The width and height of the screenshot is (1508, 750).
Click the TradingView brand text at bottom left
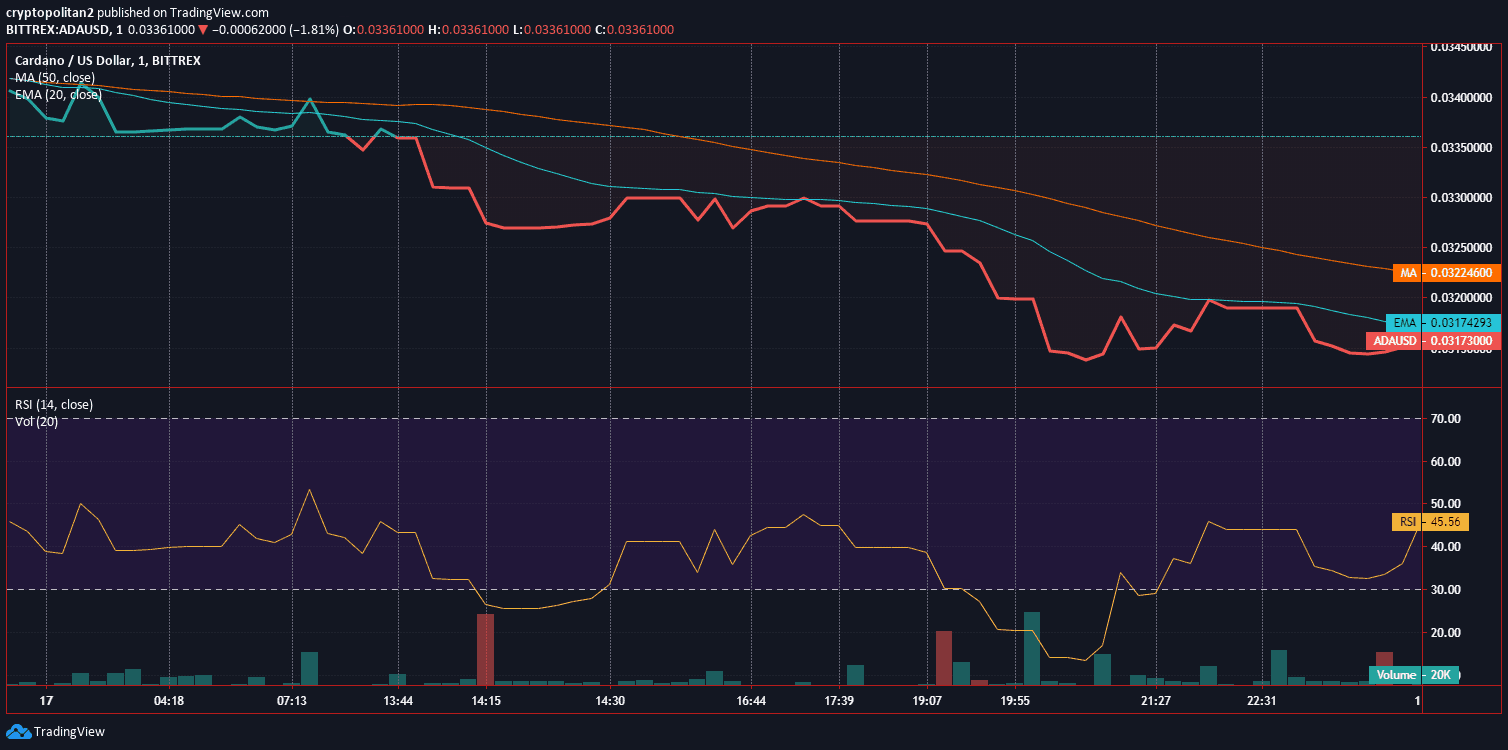point(70,731)
